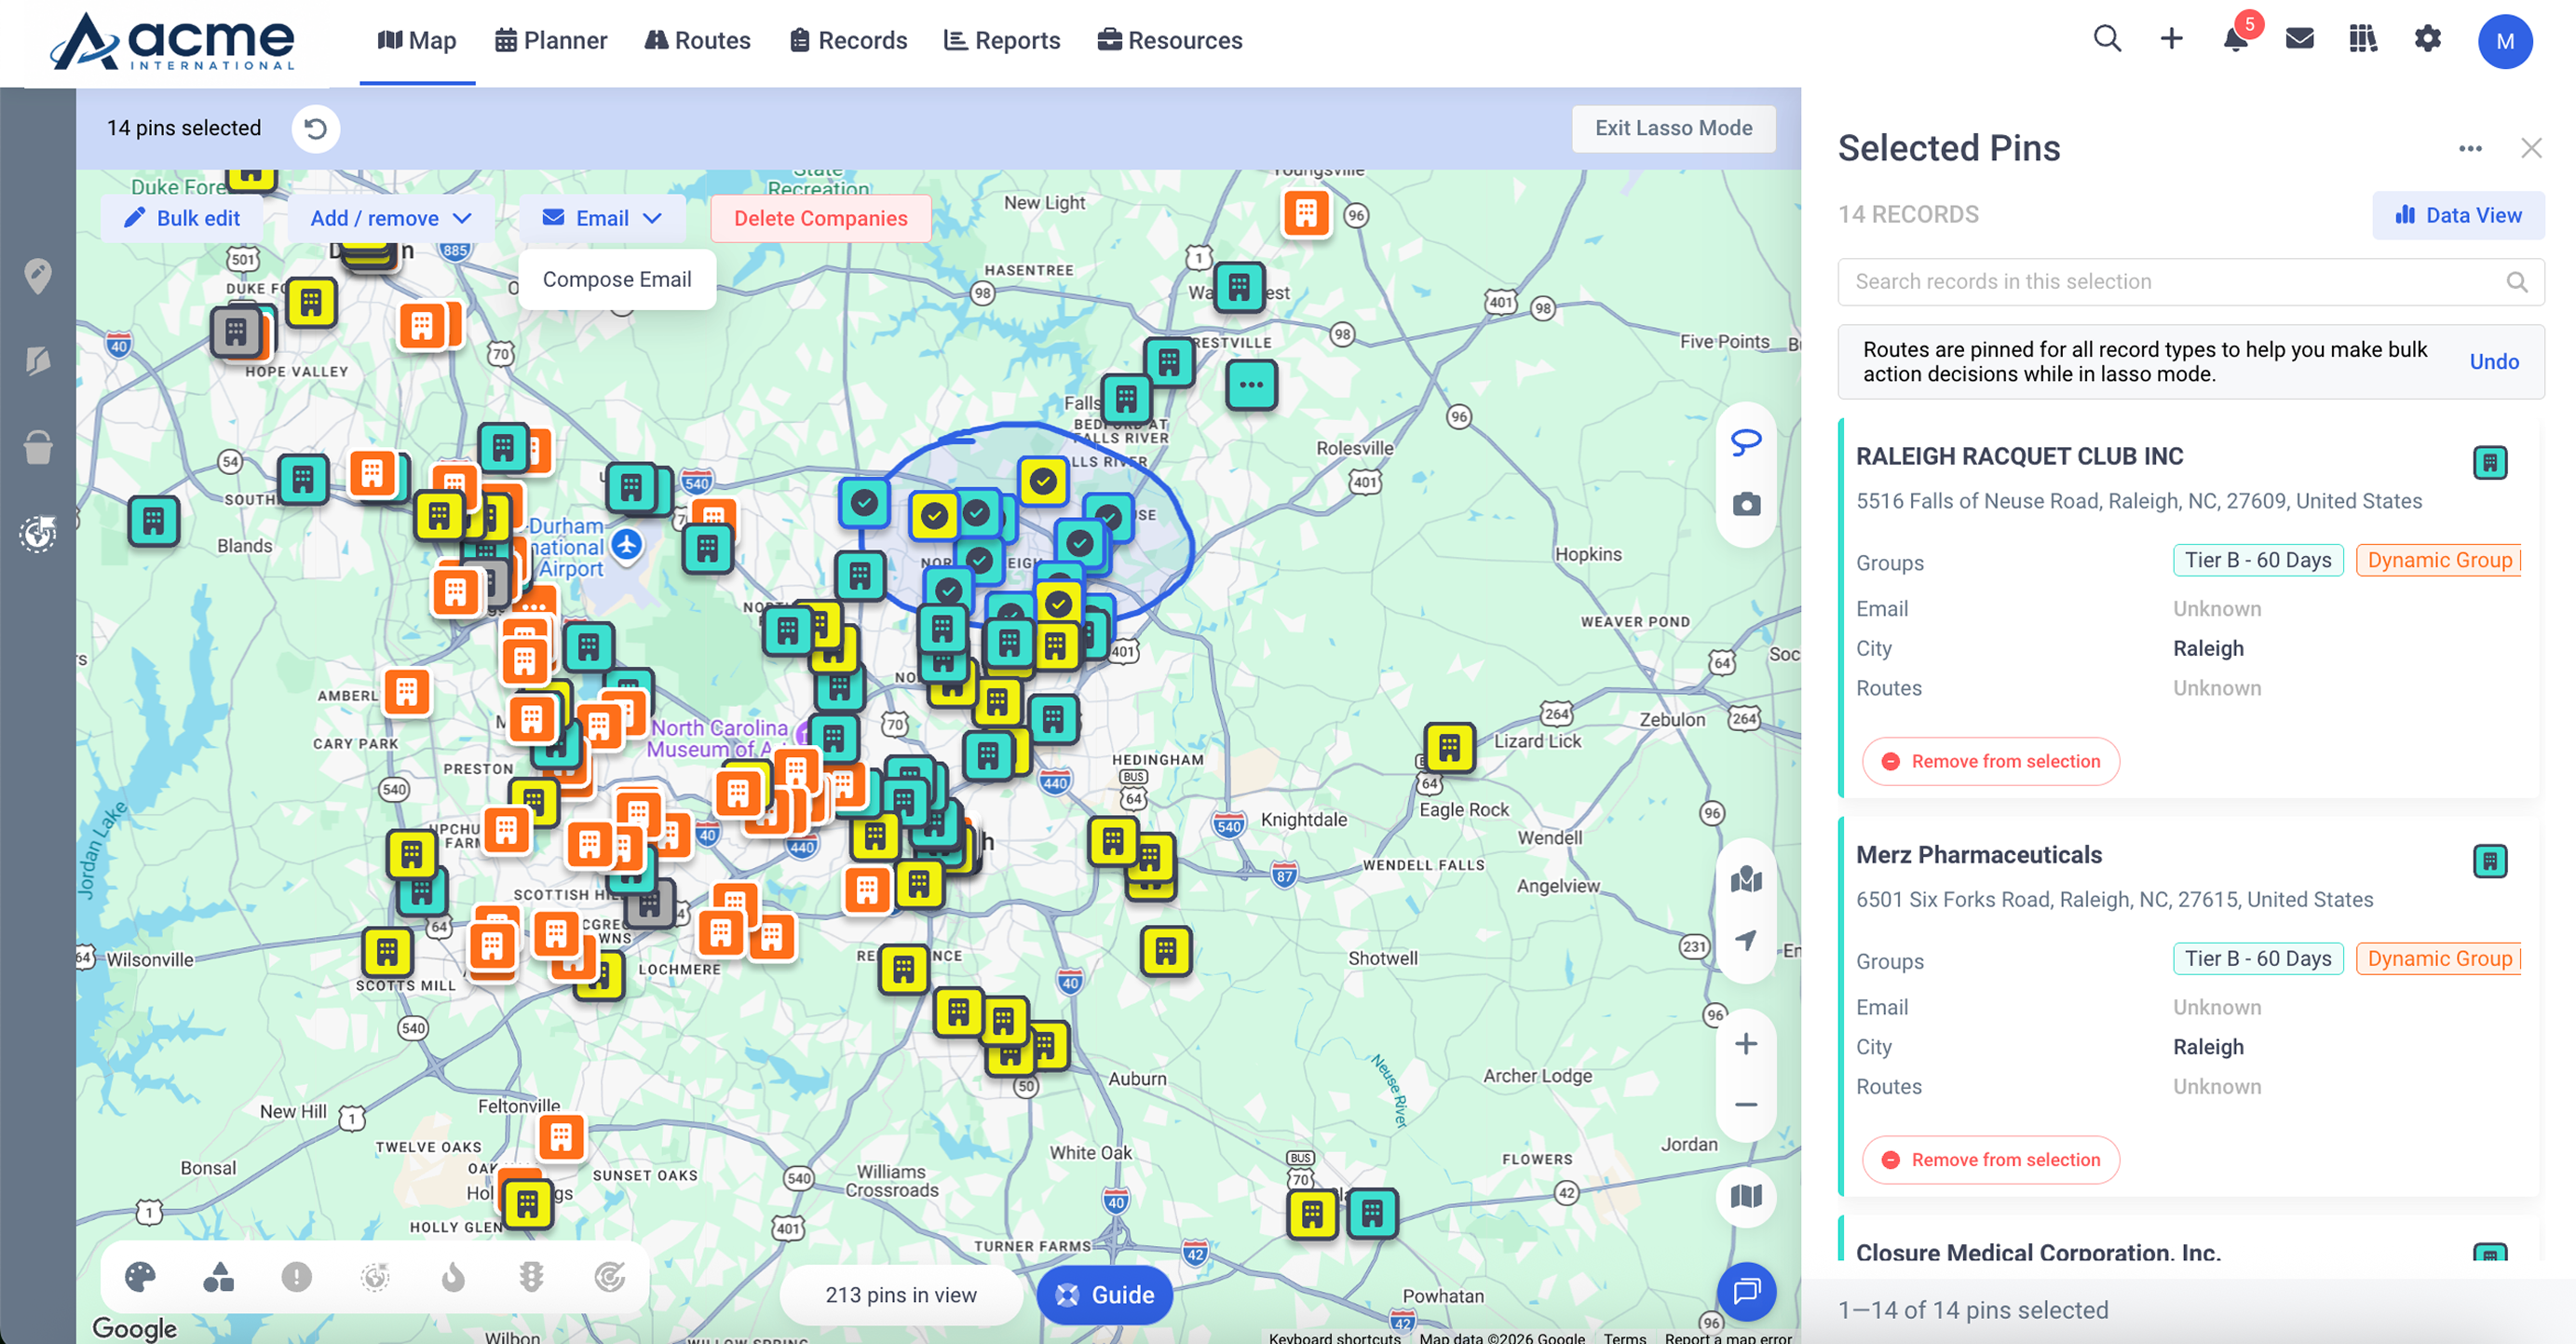This screenshot has height=1344, width=2576.
Task: Open the Reports tab
Action: (1002, 40)
